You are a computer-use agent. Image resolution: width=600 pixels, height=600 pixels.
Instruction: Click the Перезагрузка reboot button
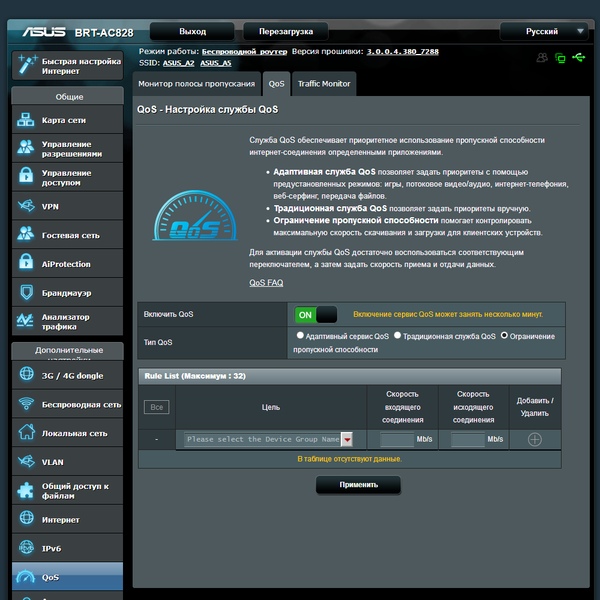[x=285, y=31]
